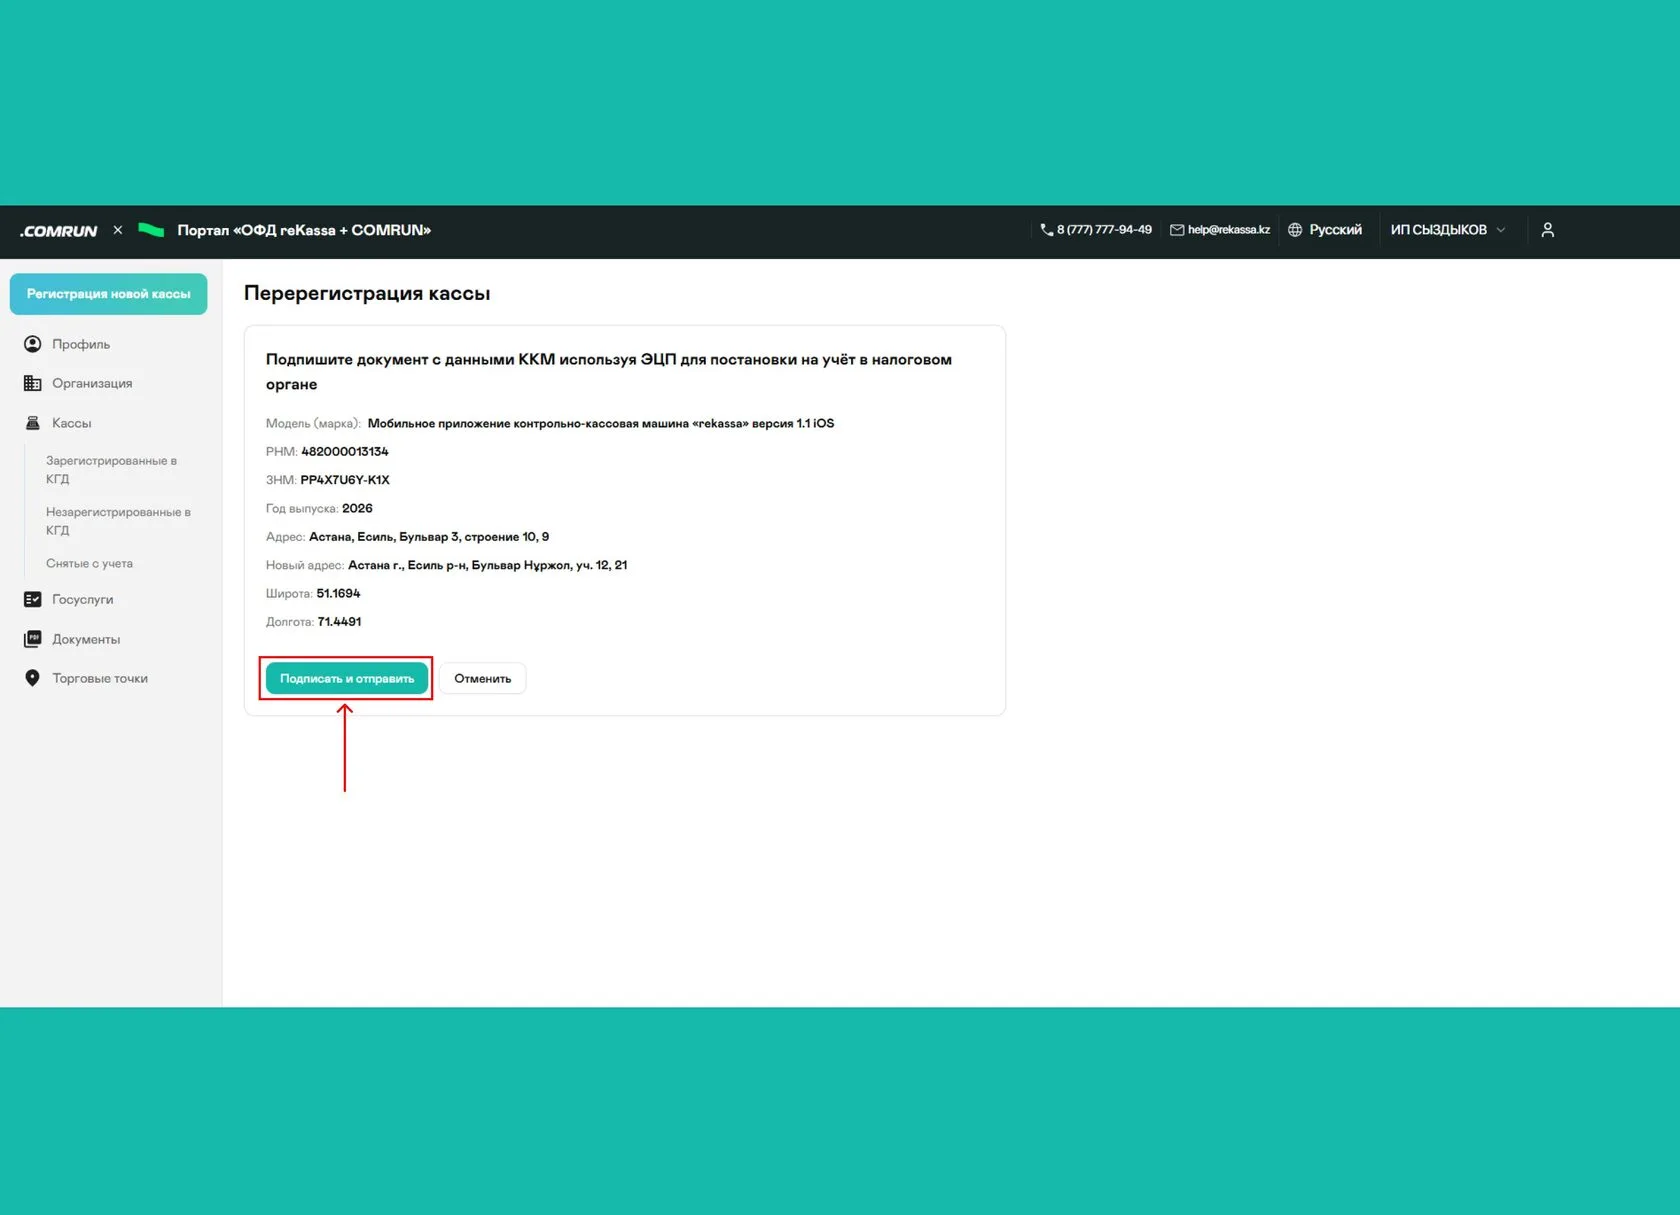Viewport: 1680px width, 1215px height.
Task: Click the phone icon in header
Action: click(1046, 230)
